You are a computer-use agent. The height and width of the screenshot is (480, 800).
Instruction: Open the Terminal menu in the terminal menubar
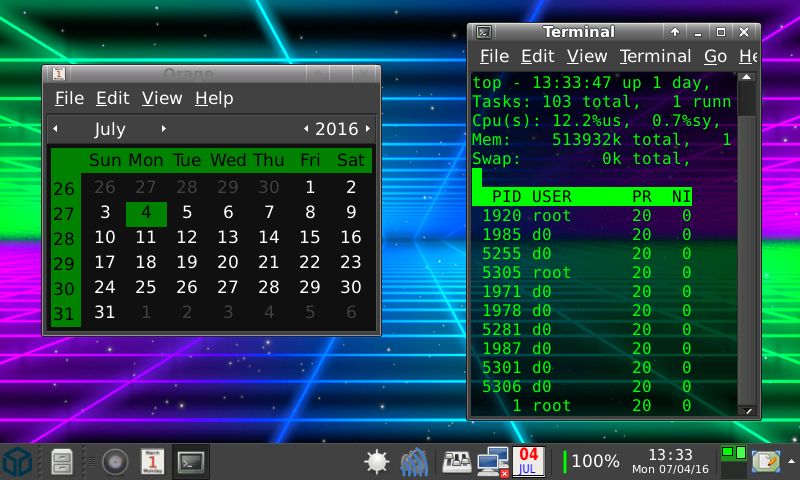[x=655, y=57]
